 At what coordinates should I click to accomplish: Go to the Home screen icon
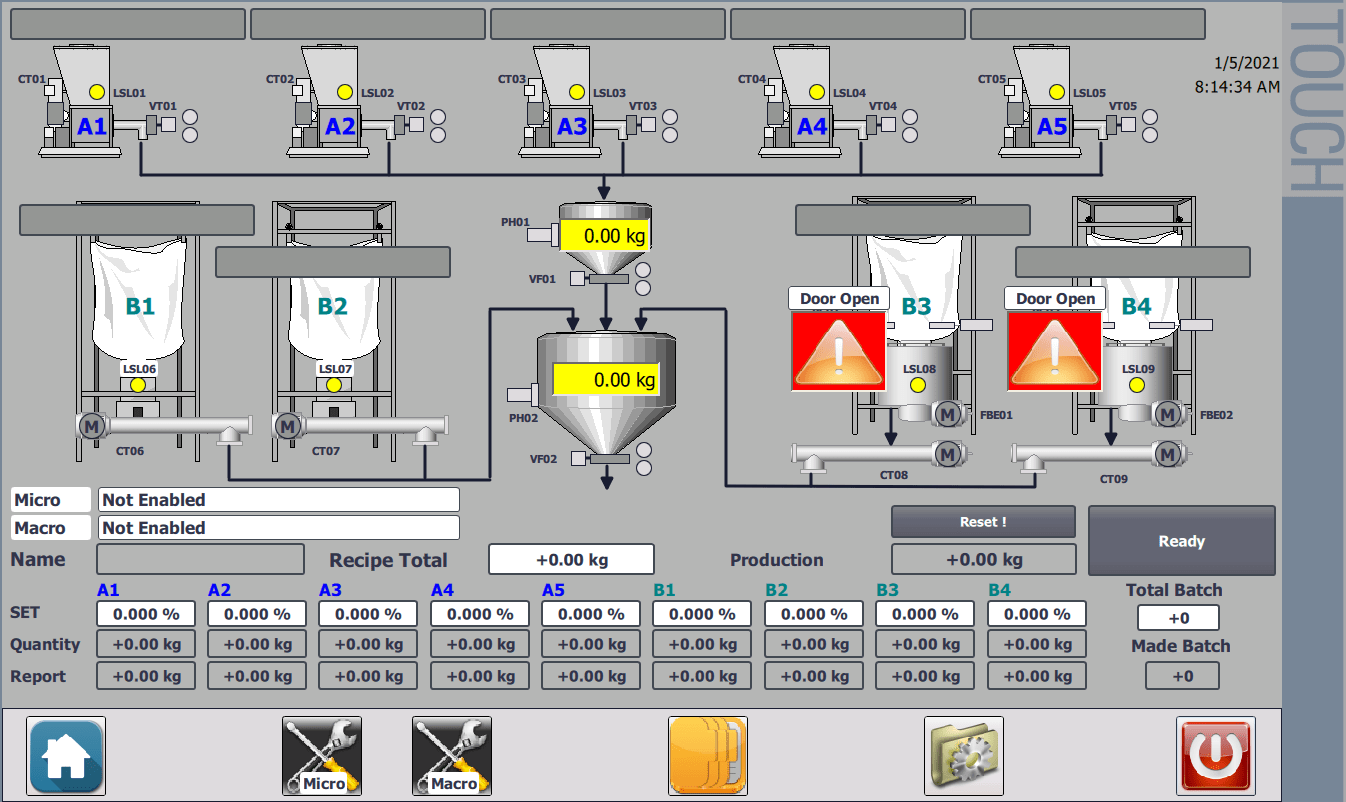(66, 756)
